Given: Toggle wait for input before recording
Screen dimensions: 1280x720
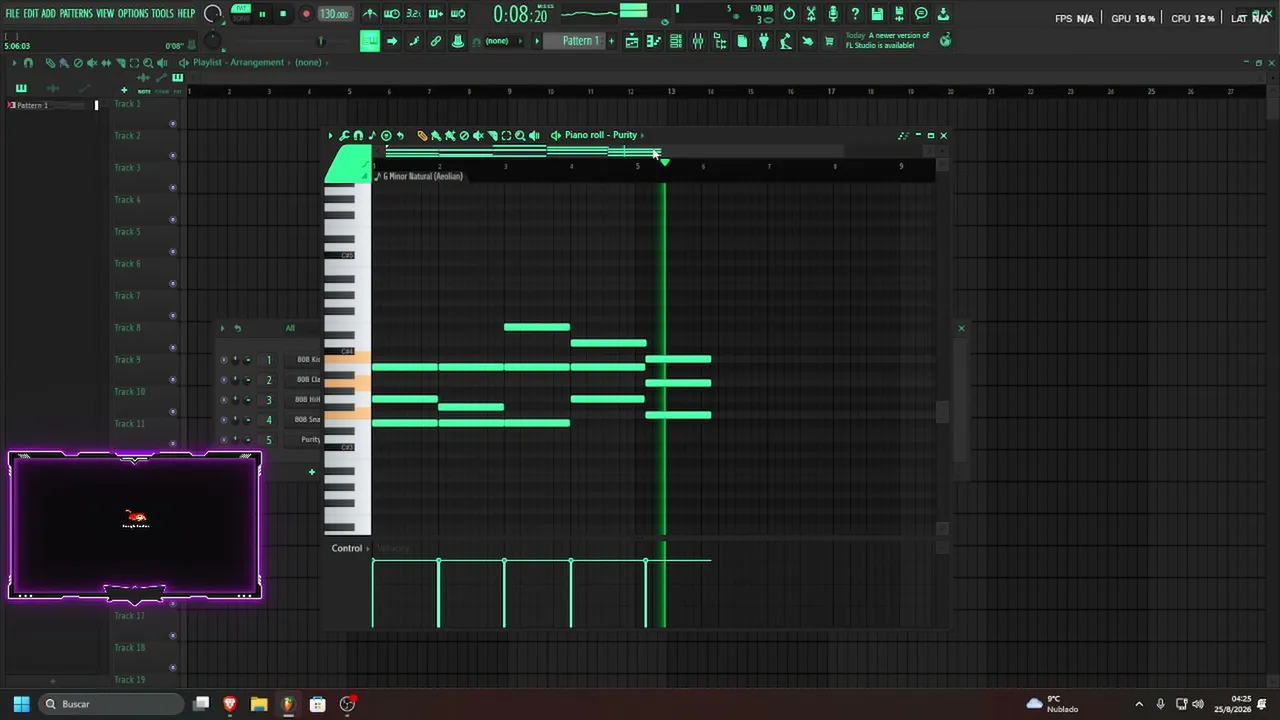Looking at the screenshot, I should tap(392, 14).
